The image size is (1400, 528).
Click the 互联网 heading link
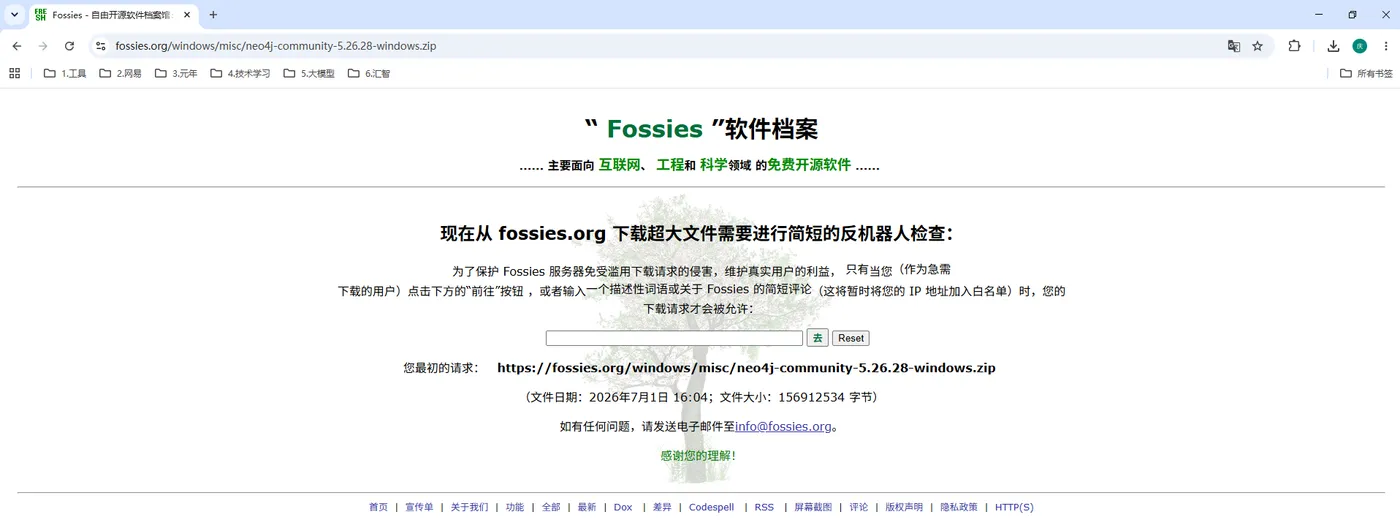click(619, 165)
